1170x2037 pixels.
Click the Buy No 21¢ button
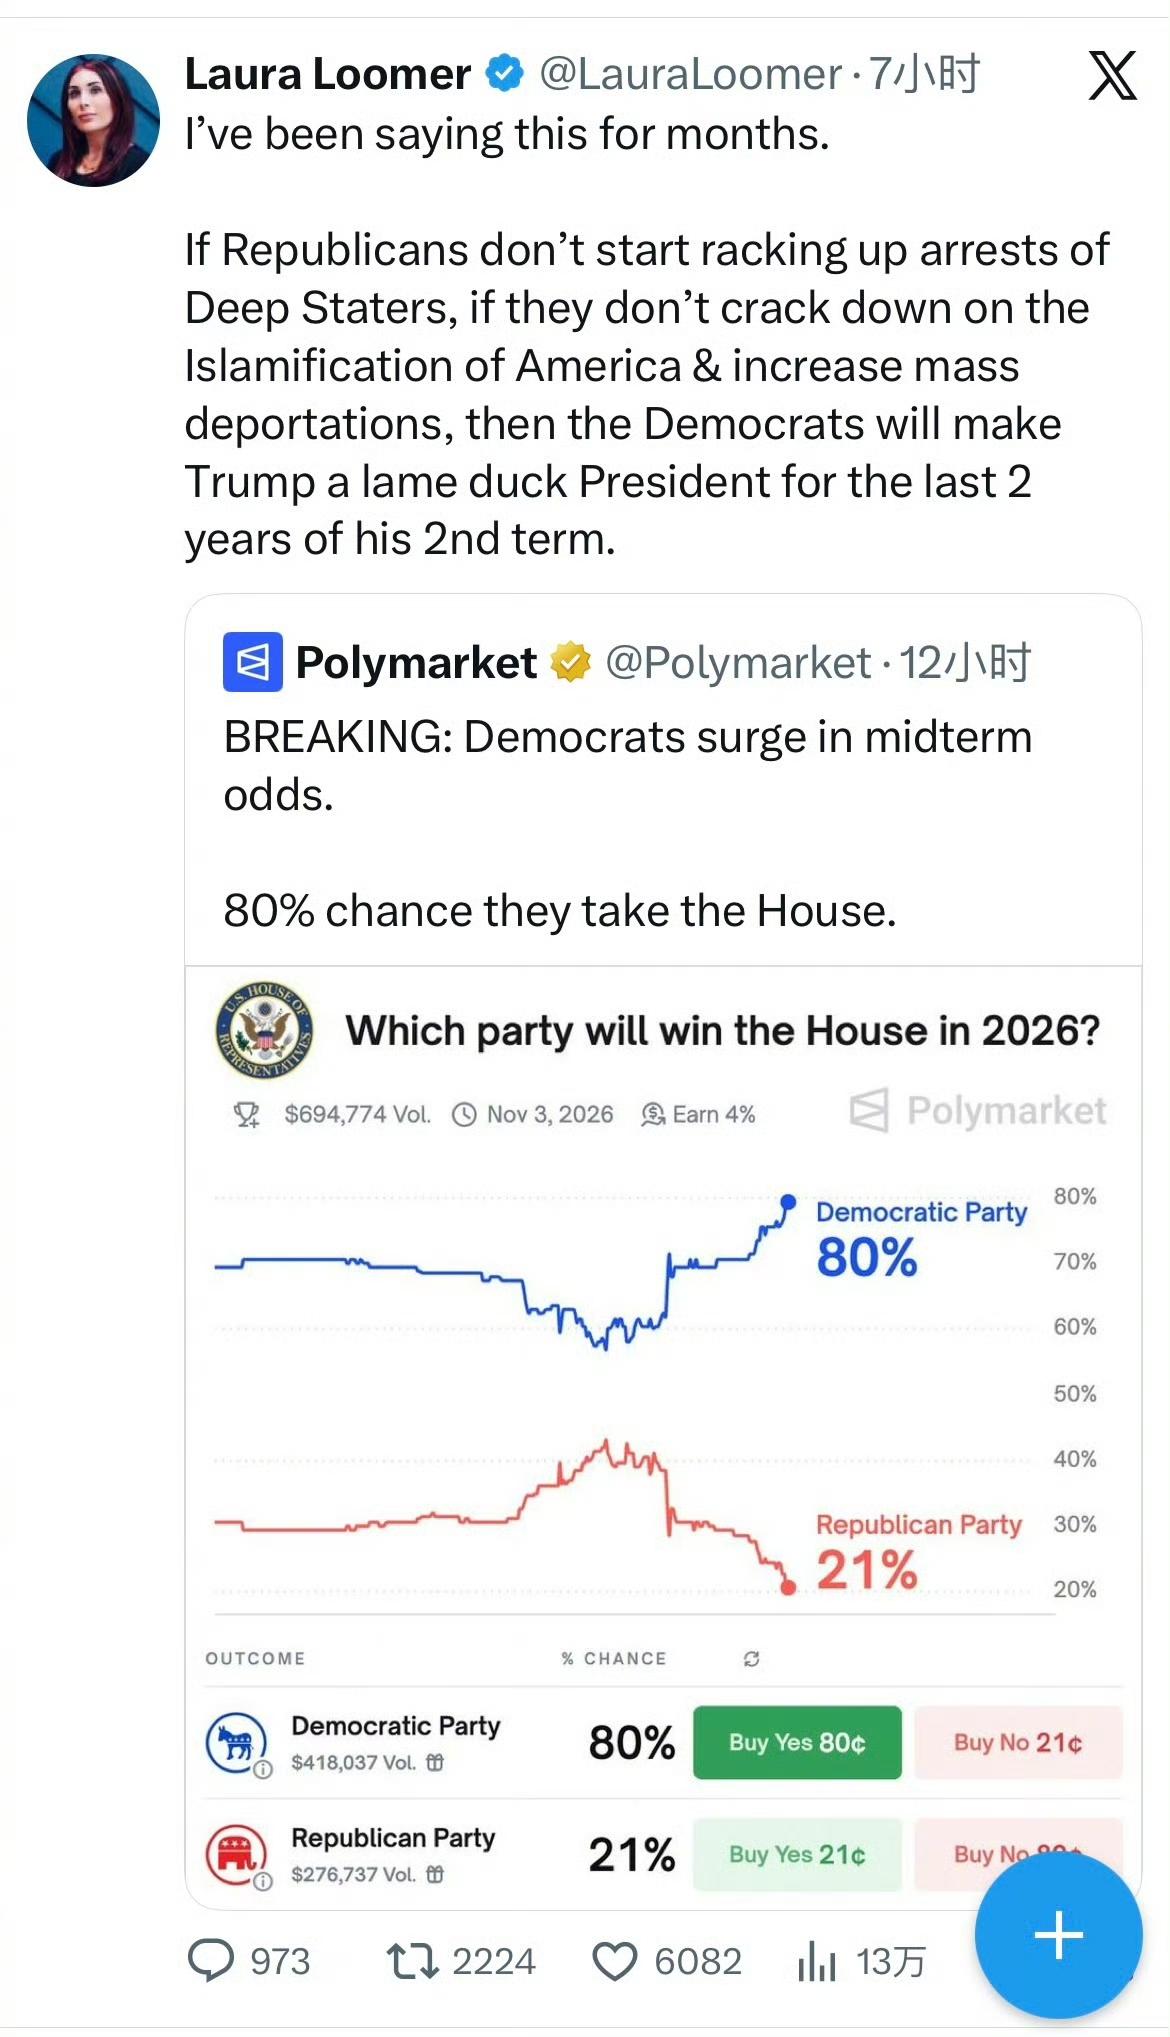tap(1018, 1742)
